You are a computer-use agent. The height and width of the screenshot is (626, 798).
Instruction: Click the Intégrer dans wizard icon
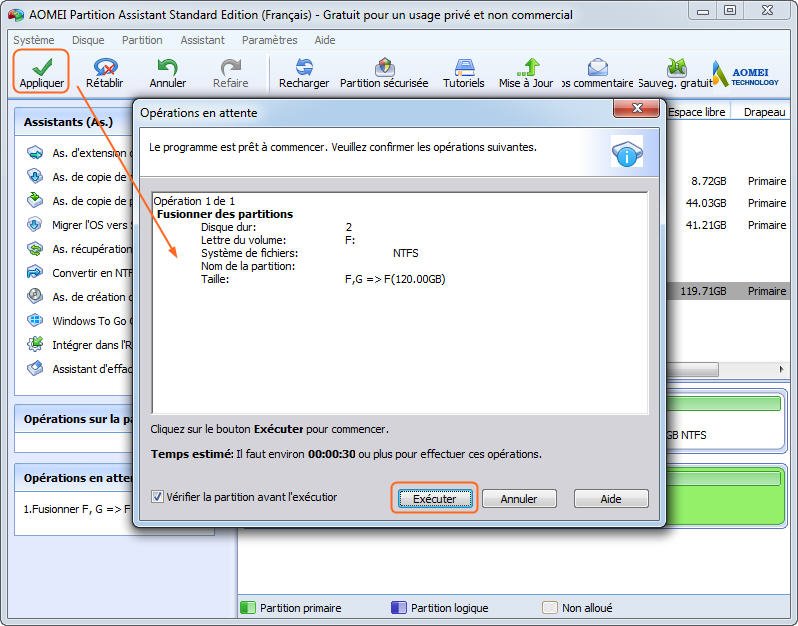pos(35,345)
